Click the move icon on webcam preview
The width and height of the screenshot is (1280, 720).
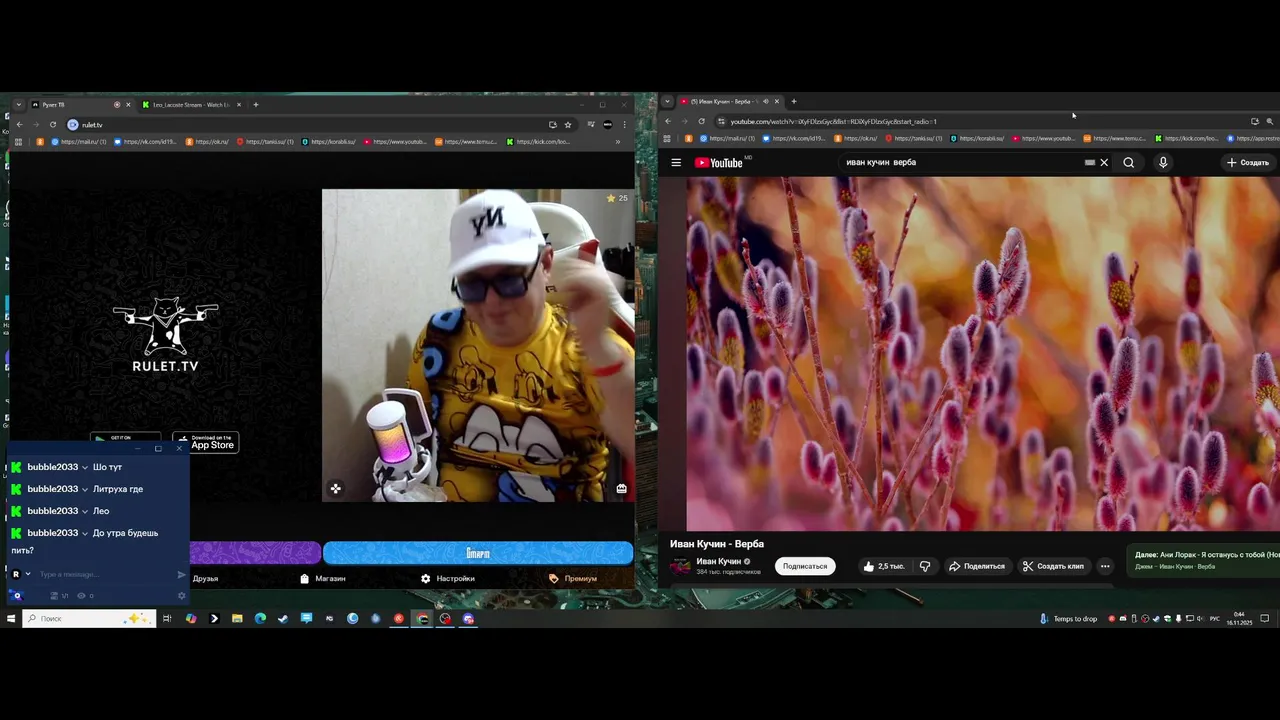[x=336, y=489]
